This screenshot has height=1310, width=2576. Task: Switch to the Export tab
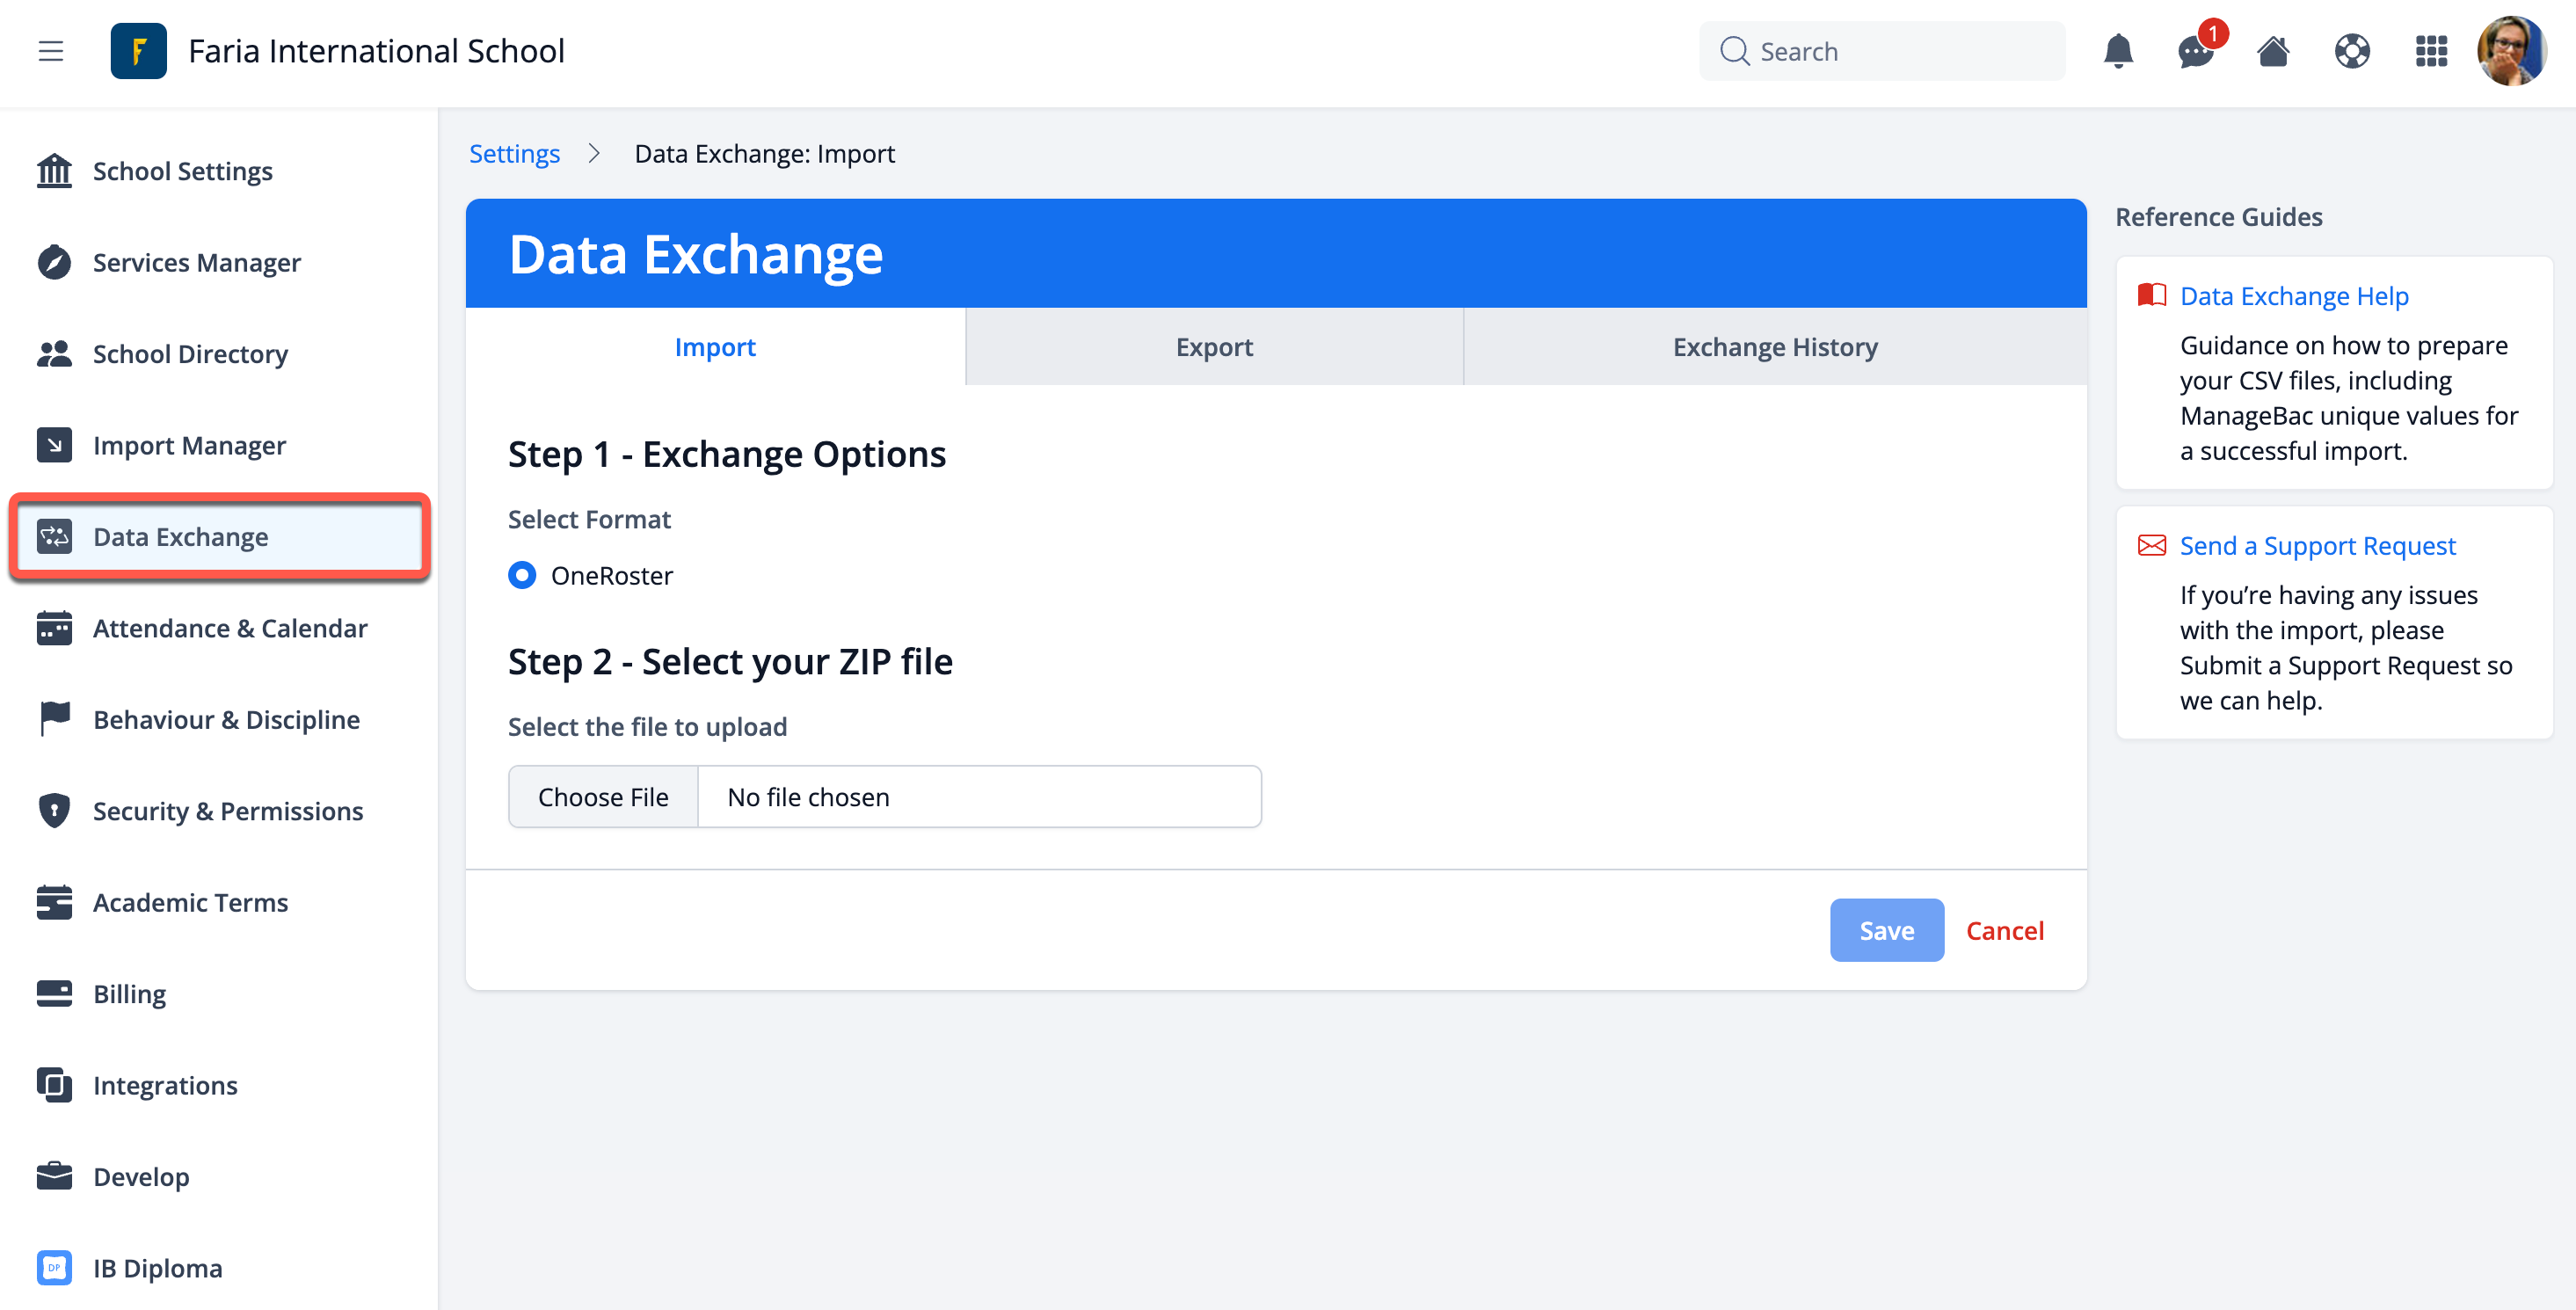click(1214, 347)
